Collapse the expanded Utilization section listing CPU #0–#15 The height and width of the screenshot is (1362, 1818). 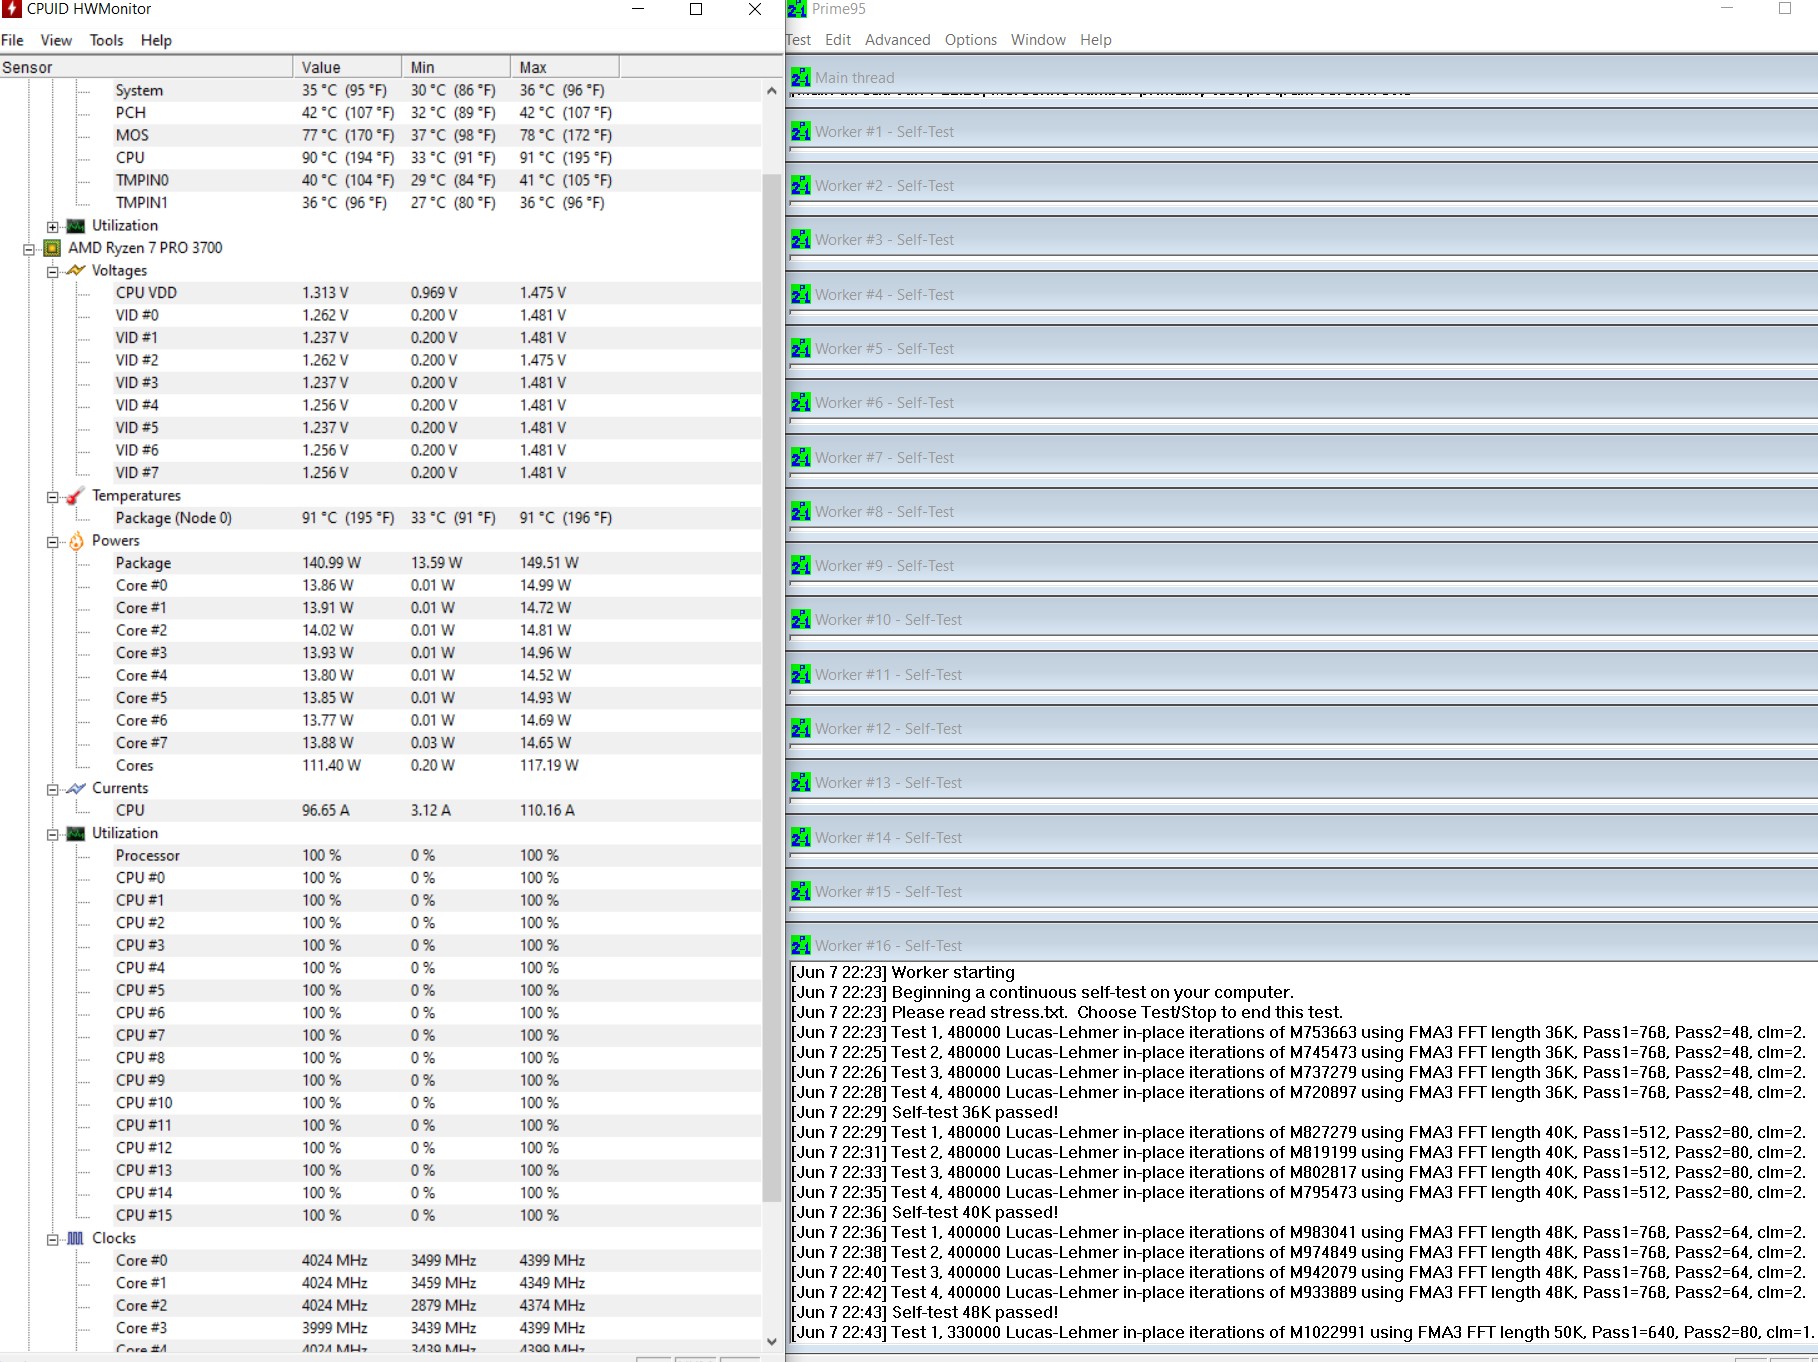tap(53, 834)
